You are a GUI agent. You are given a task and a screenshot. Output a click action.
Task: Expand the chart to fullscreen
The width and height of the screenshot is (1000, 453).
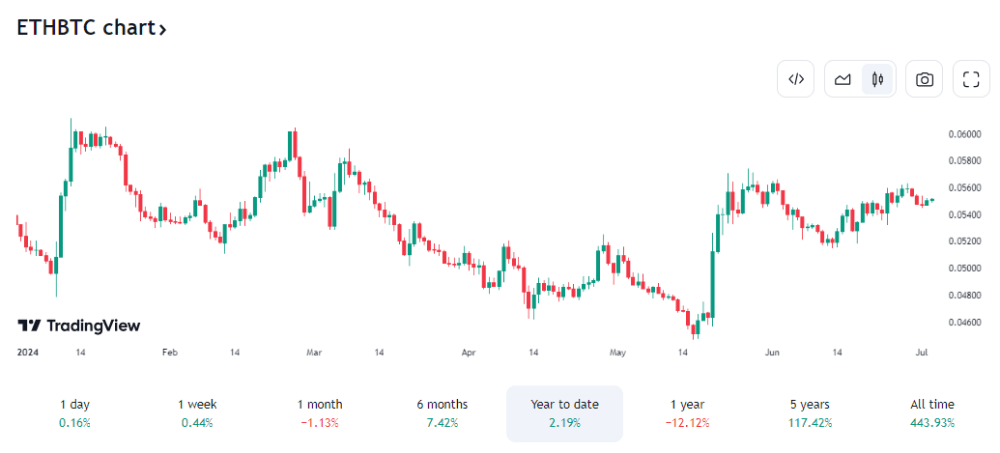[970, 80]
